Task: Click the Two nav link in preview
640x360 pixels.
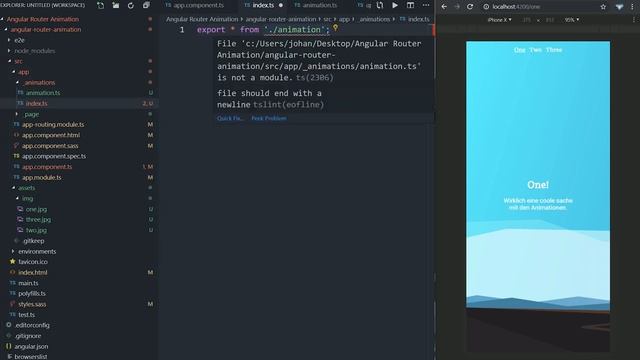Action: point(536,50)
